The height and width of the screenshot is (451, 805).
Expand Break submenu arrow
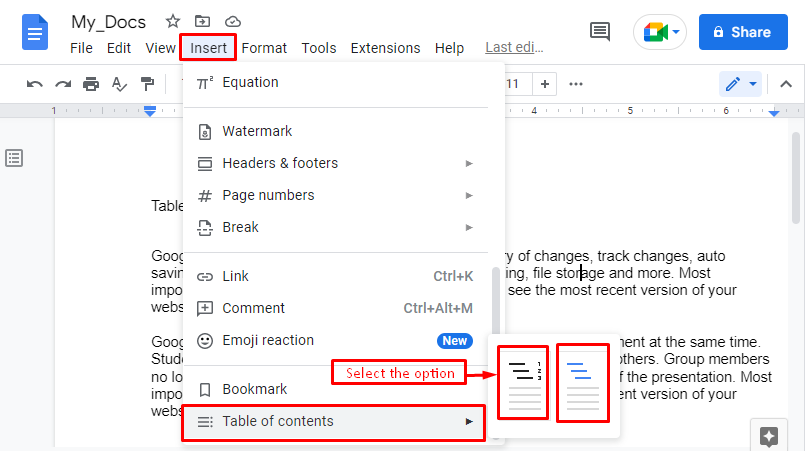coord(469,228)
